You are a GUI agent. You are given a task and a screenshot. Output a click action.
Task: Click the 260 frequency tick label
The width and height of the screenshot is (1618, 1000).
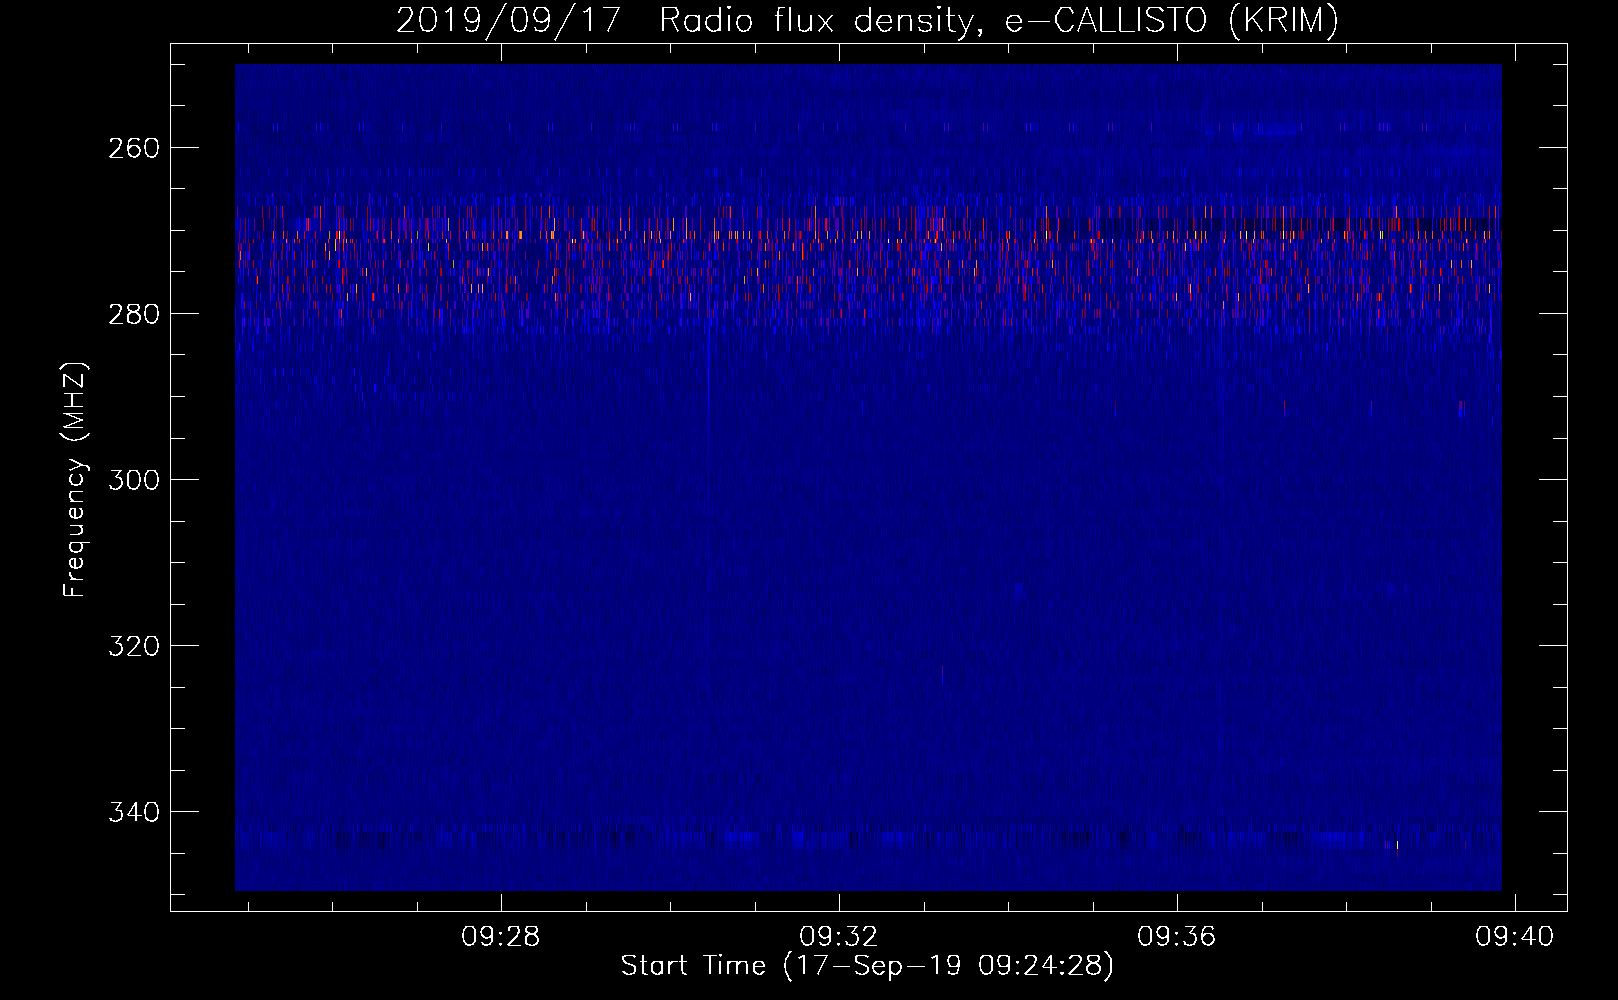133,148
